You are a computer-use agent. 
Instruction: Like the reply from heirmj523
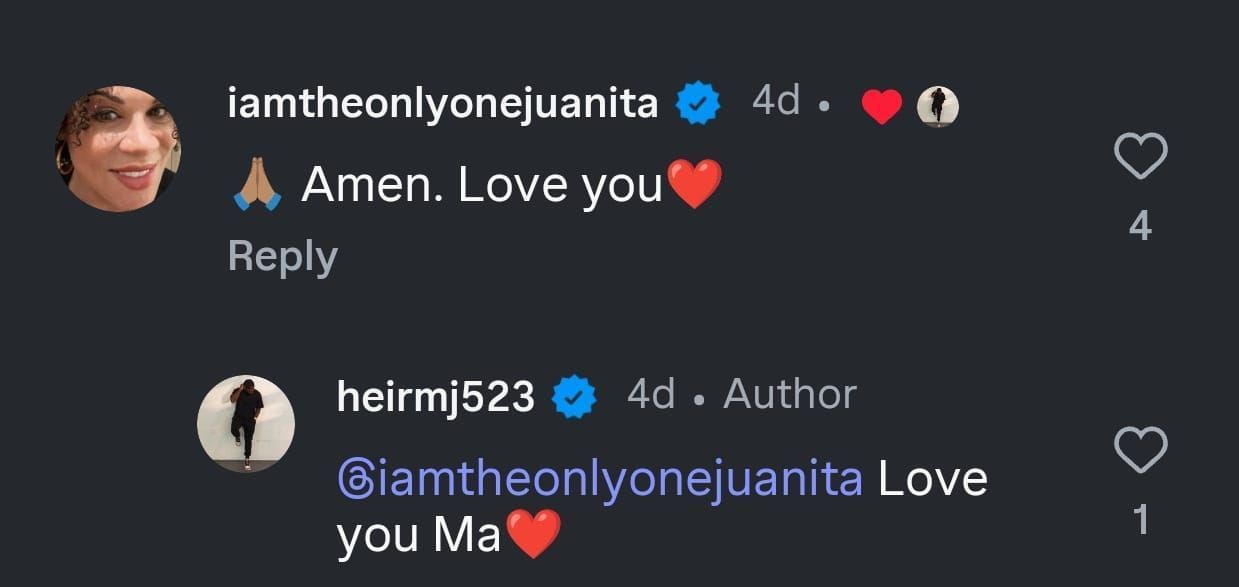click(x=1140, y=449)
